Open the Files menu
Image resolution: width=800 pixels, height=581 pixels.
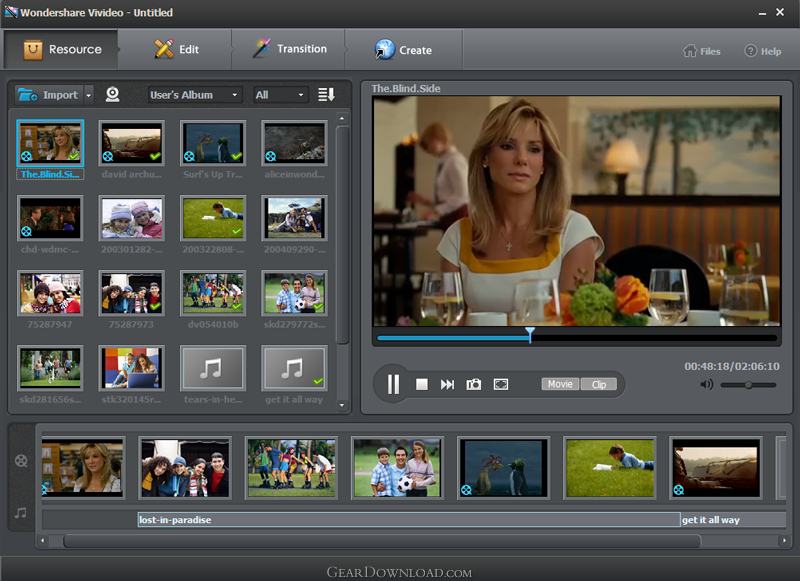tap(702, 51)
